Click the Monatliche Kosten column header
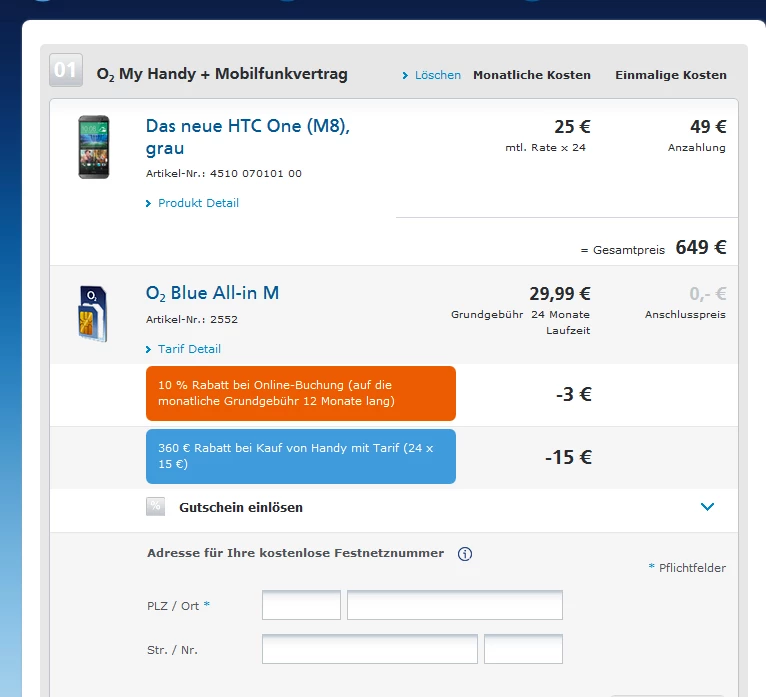This screenshot has width=766, height=697. pos(532,75)
